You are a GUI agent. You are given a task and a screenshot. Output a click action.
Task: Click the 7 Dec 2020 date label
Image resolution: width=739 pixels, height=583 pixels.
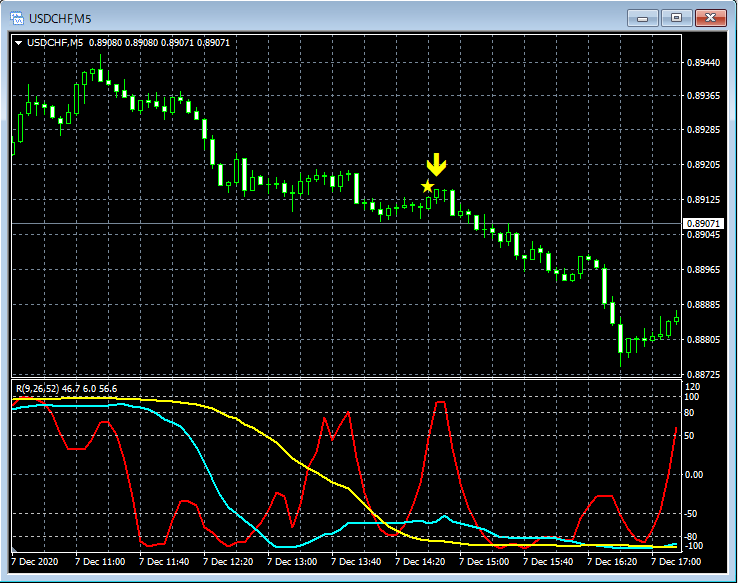[38, 562]
